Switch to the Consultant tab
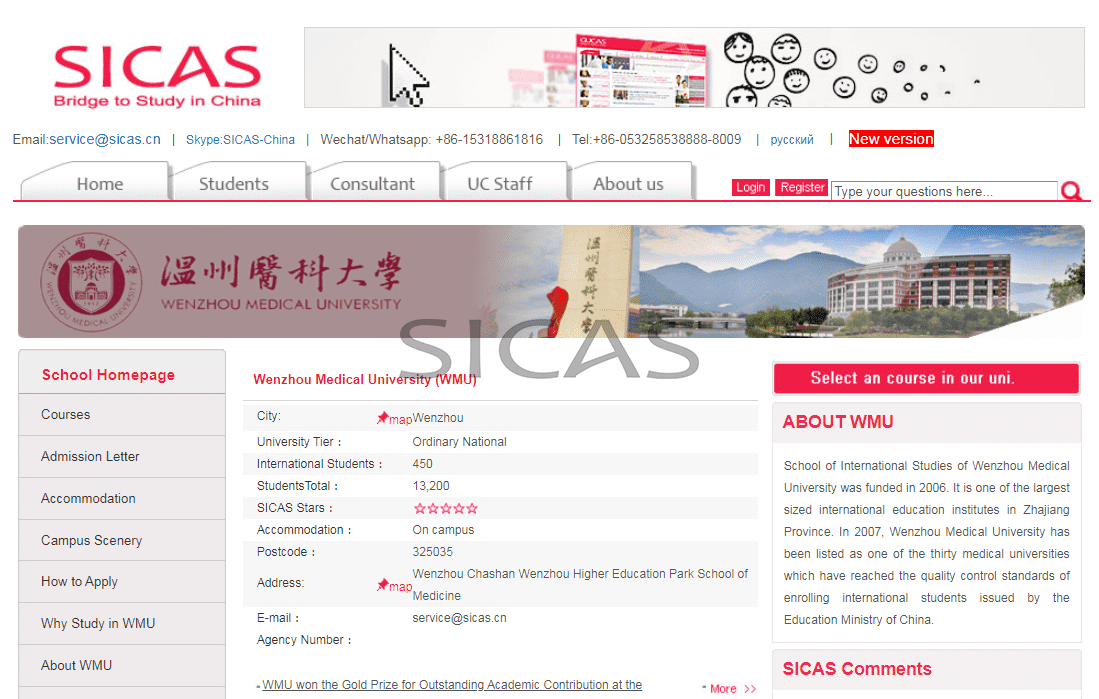Viewport: 1099px width, 699px height. (x=372, y=184)
